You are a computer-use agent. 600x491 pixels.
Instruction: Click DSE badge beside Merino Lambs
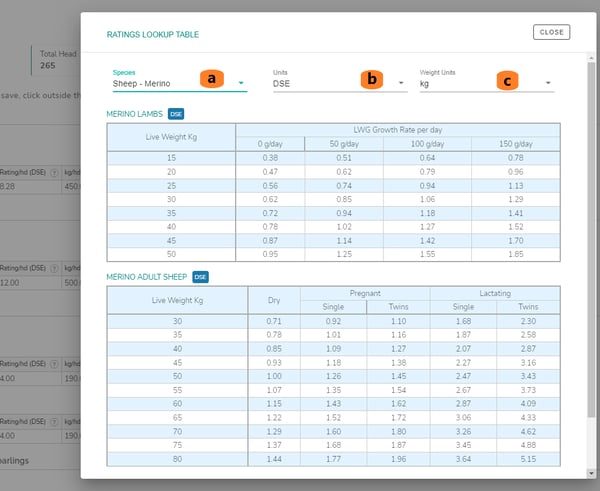point(175,113)
